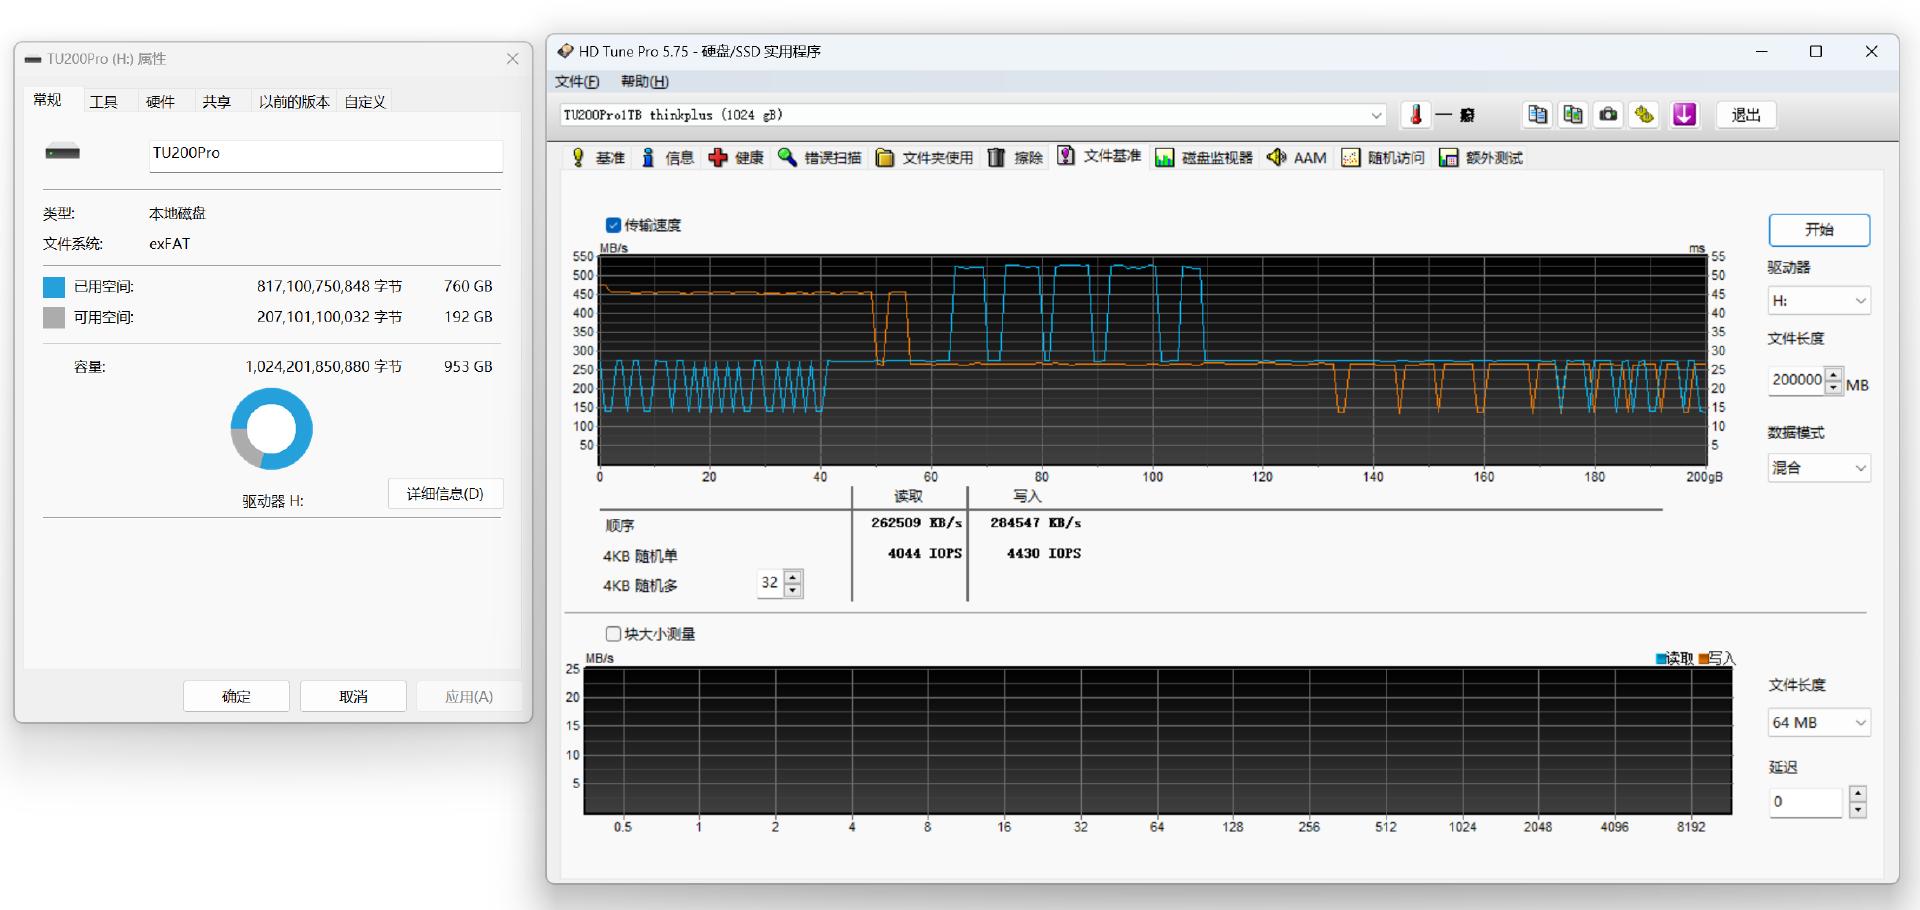
Task: Open the 驱动器 H: drive dropdown
Action: [x=1818, y=301]
